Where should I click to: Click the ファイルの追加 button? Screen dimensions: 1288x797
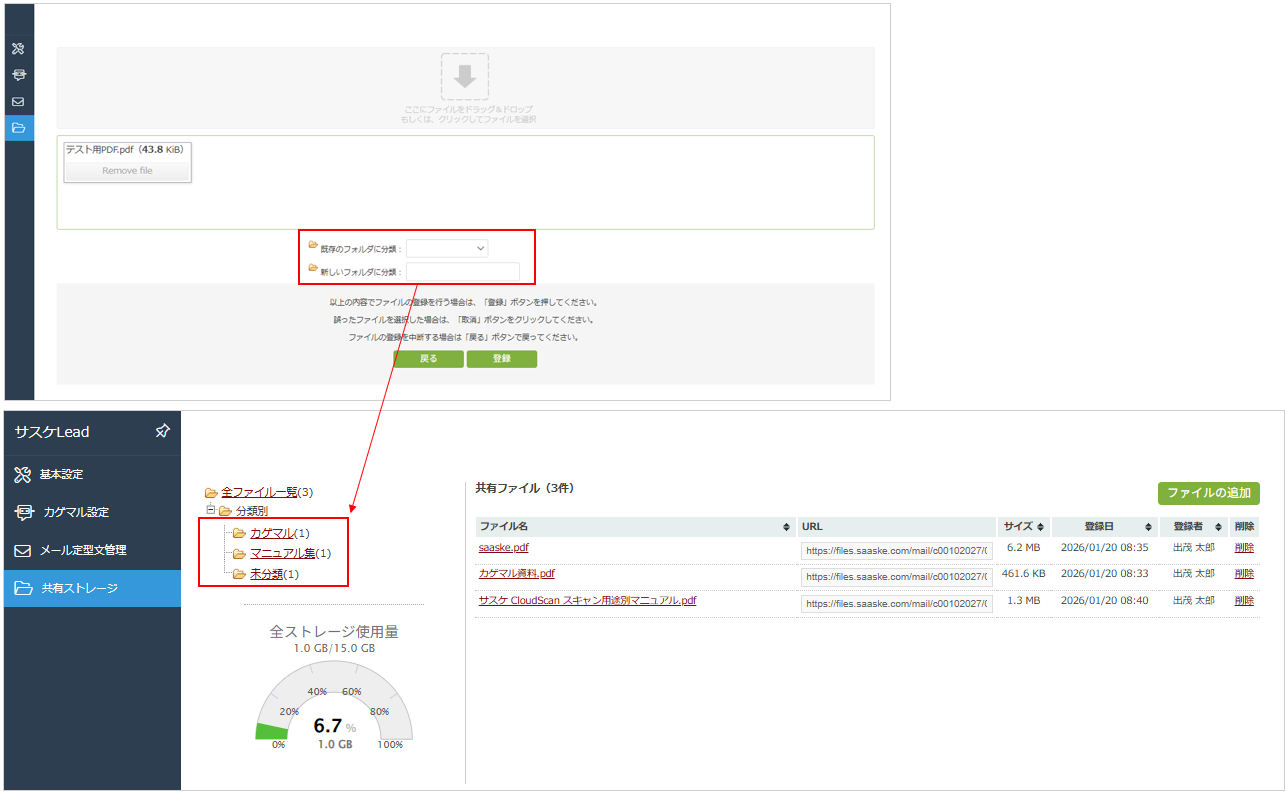coord(1208,493)
